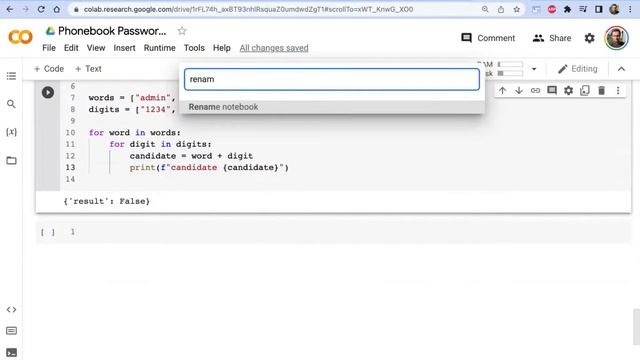This screenshot has height=360, width=640.
Task: Open the Edit menu
Action: pyautogui.click(x=71, y=48)
